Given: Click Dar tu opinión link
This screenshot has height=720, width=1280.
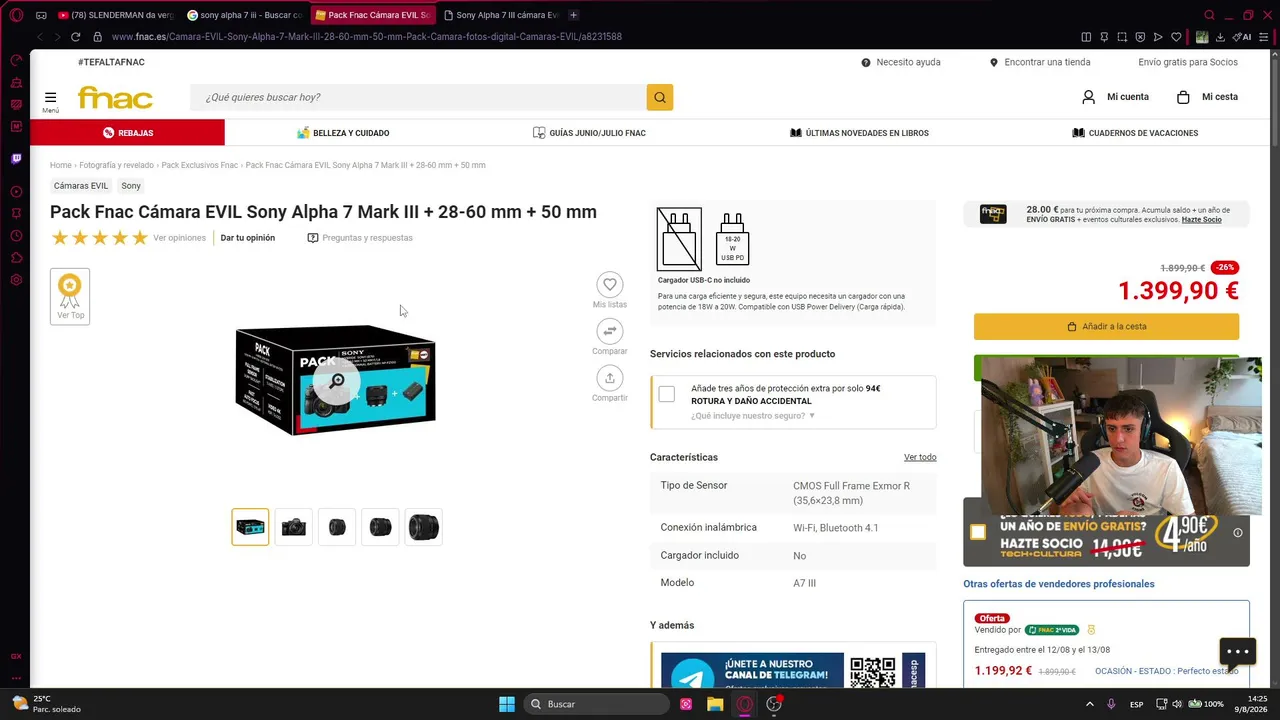Looking at the screenshot, I should (247, 238).
